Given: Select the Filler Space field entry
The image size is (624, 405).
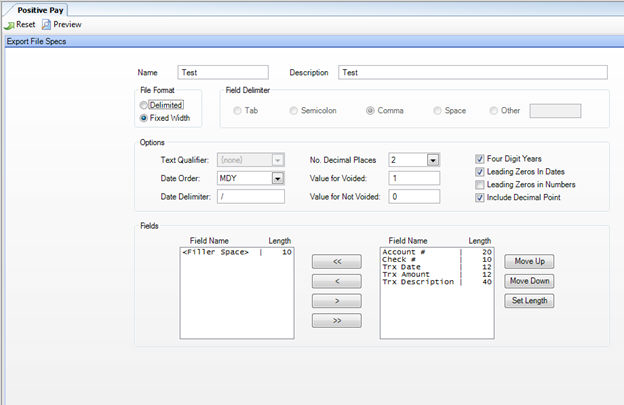Looking at the screenshot, I should point(218,252).
